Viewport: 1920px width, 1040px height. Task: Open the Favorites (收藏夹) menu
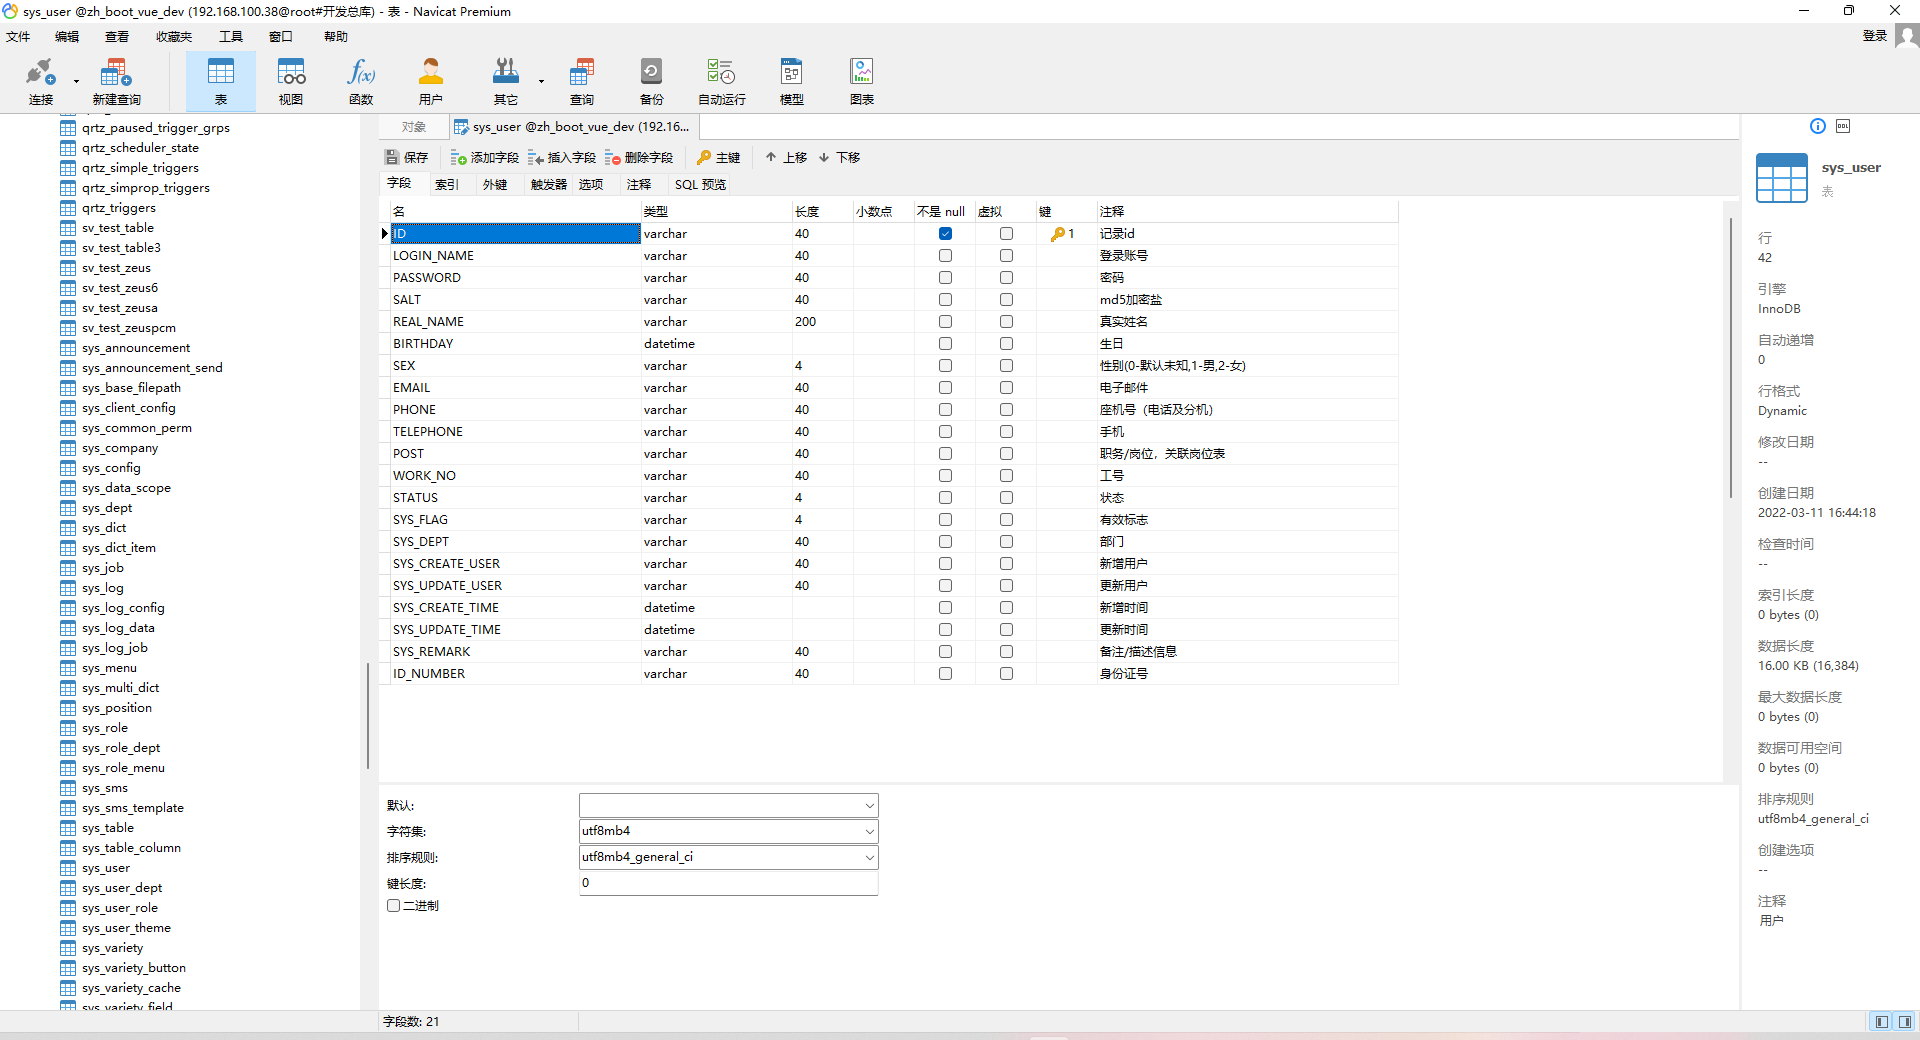(x=173, y=36)
